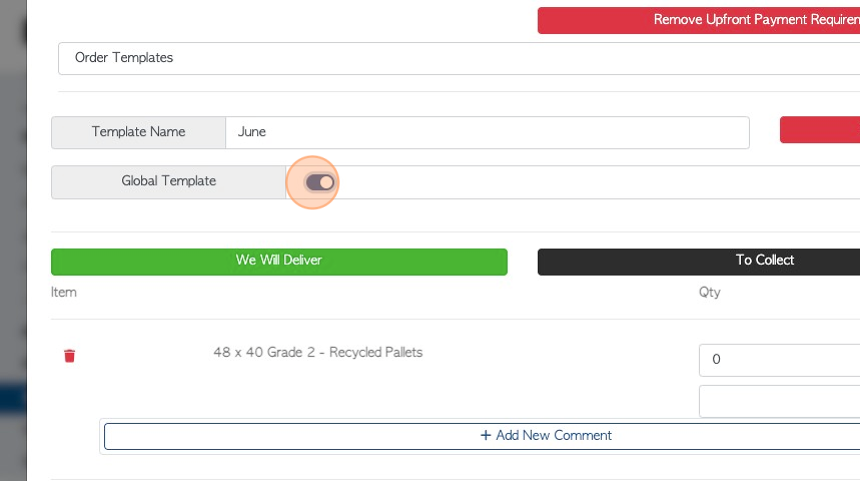Image resolution: width=860 pixels, height=481 pixels.
Task: Focus the Qty input showing 0
Action: [x=780, y=360]
